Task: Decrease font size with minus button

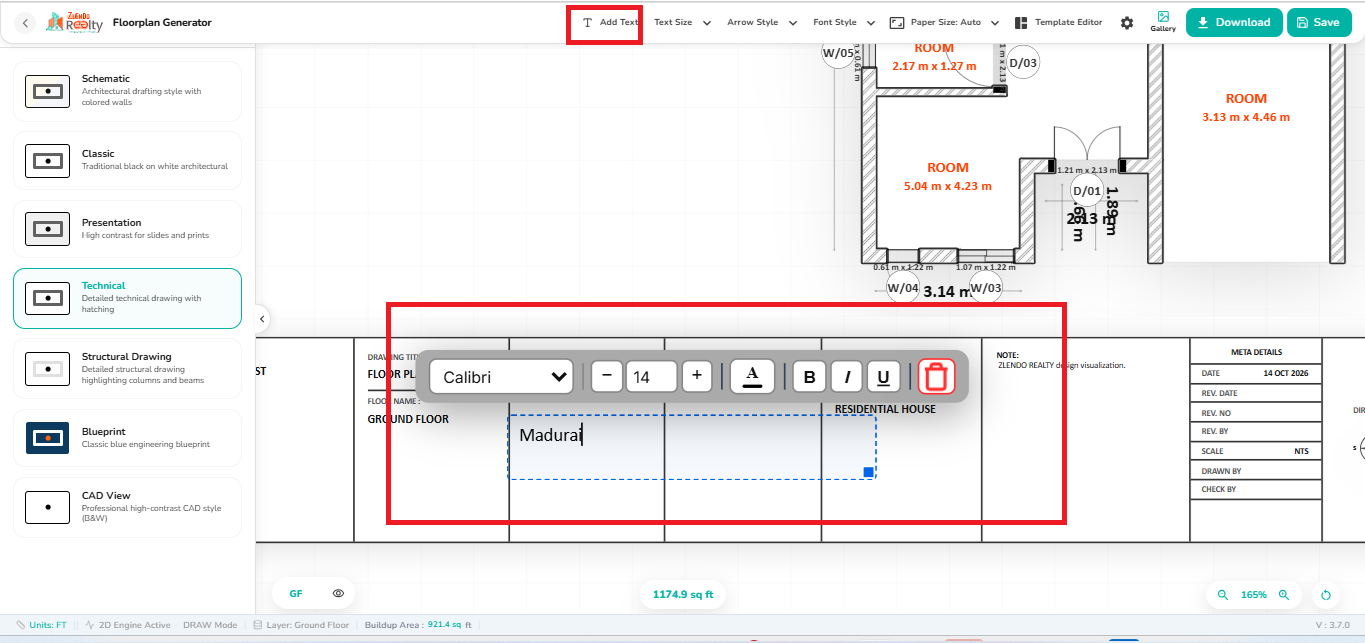Action: pyautogui.click(x=606, y=377)
